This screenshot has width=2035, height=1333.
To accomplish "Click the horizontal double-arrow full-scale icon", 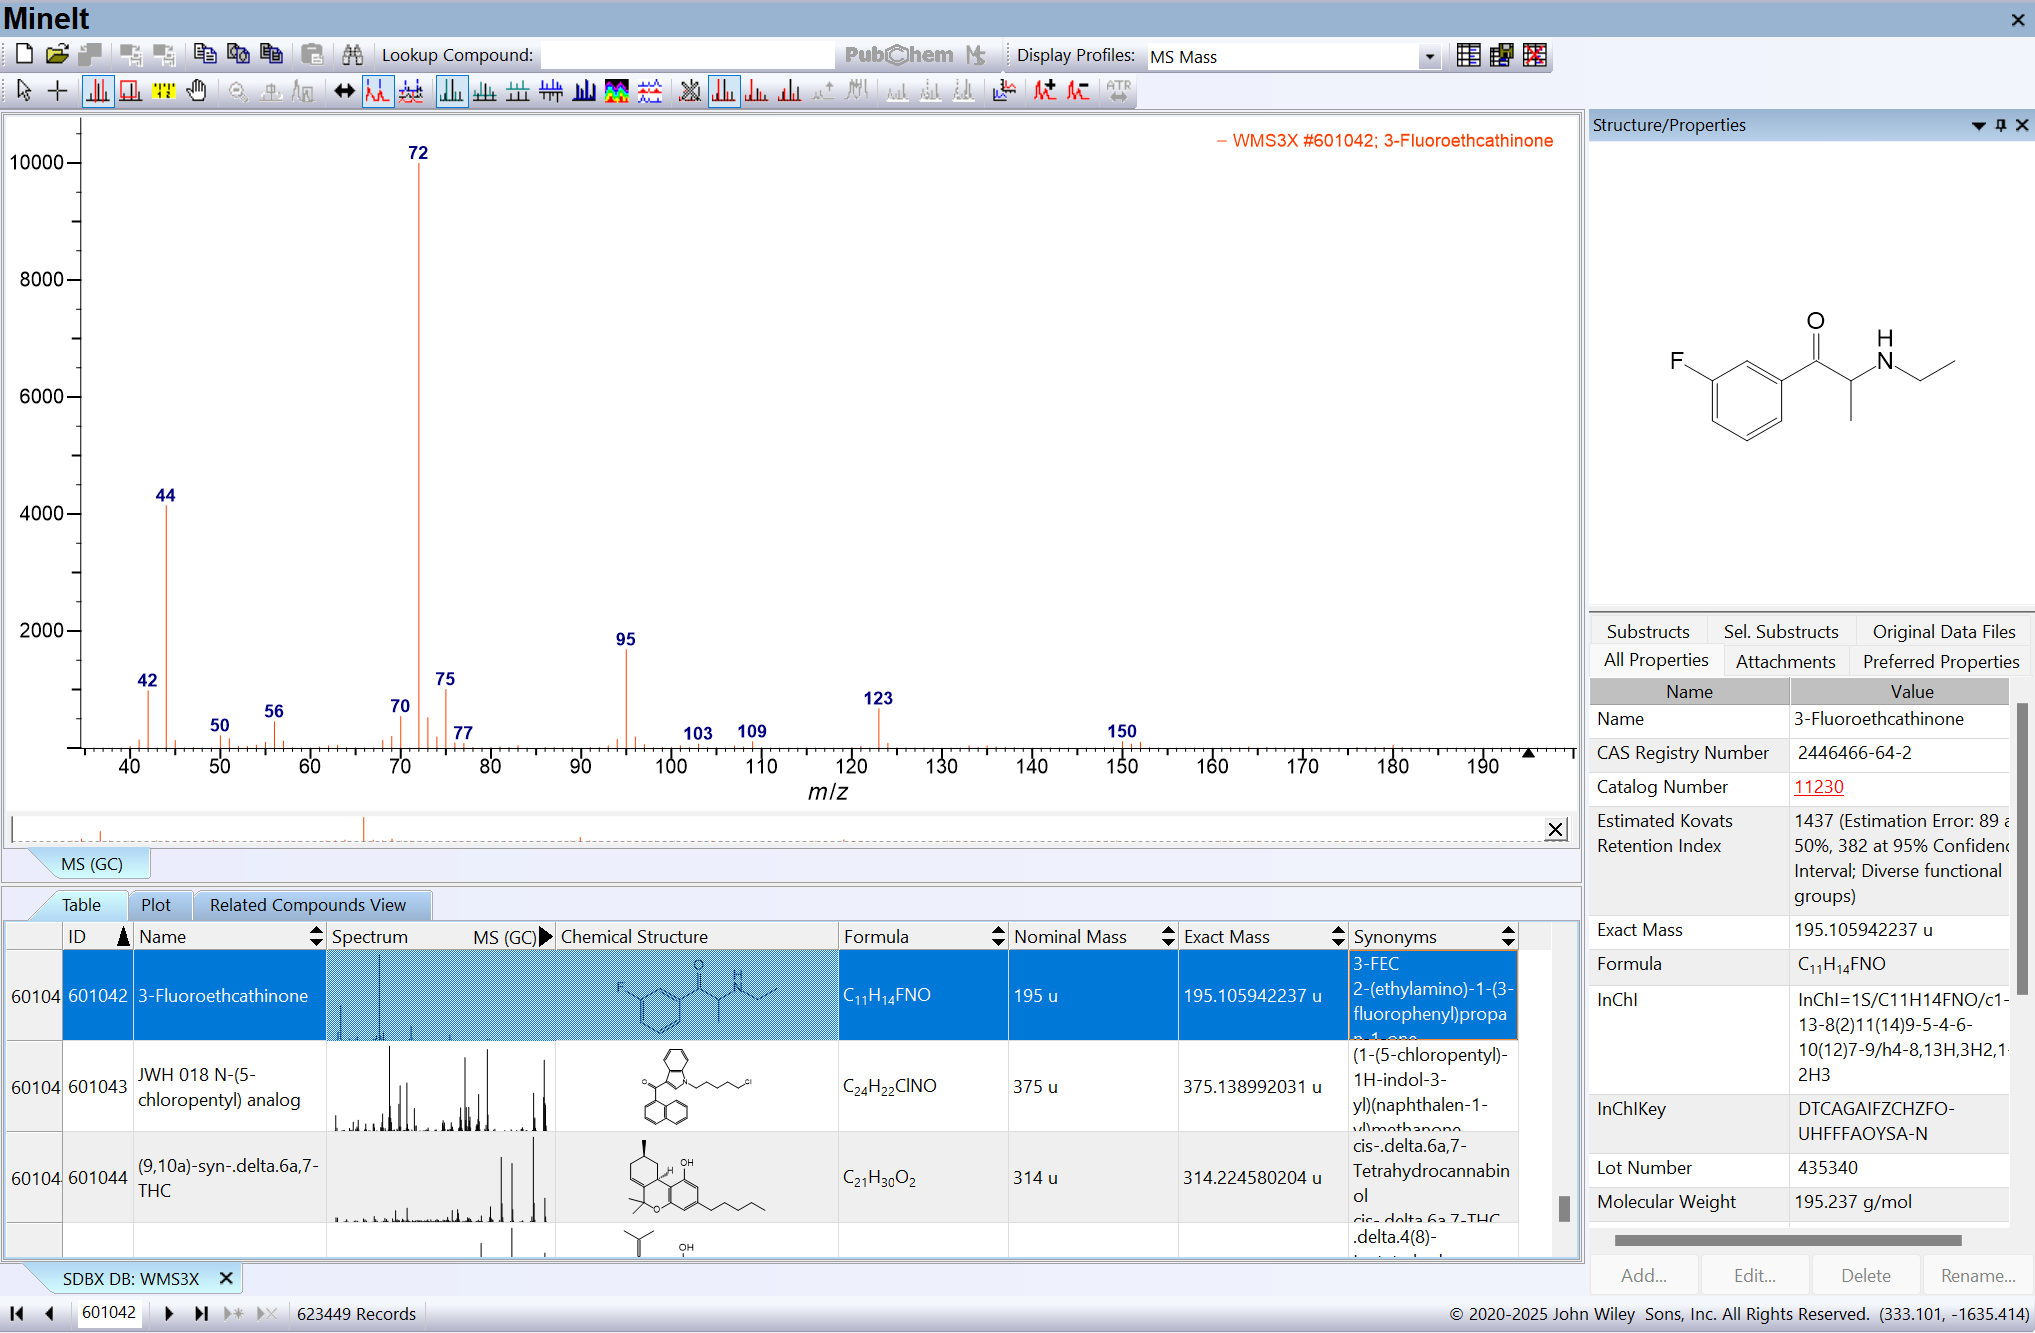I will point(344,91).
